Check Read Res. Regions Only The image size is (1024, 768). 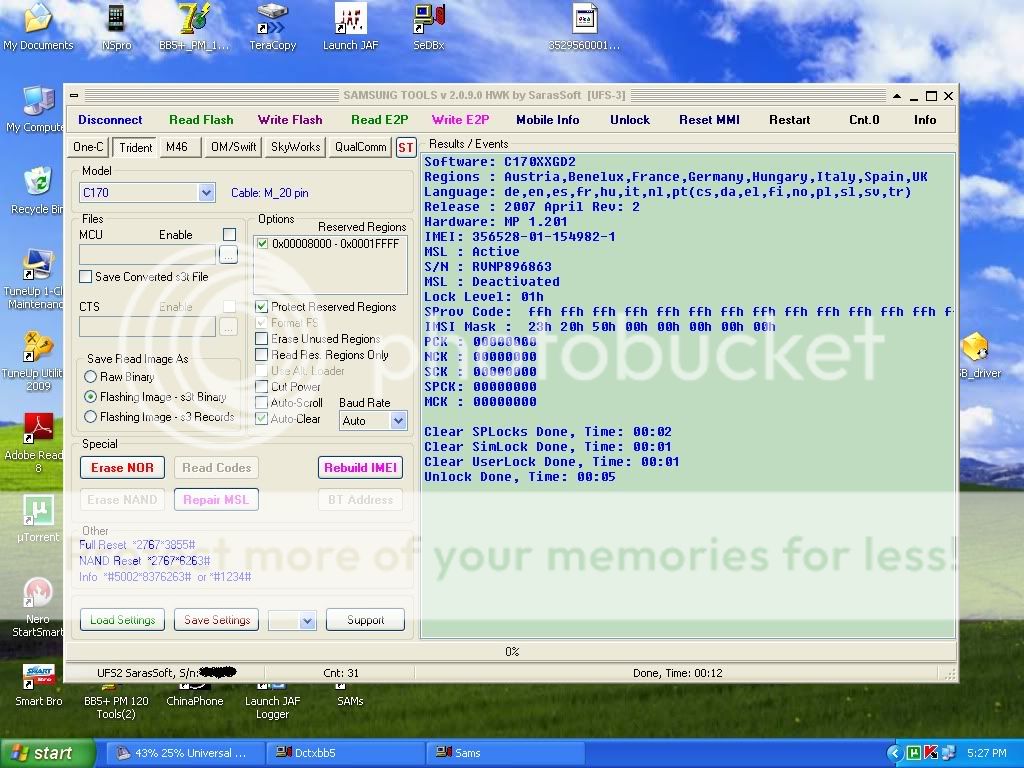click(261, 355)
